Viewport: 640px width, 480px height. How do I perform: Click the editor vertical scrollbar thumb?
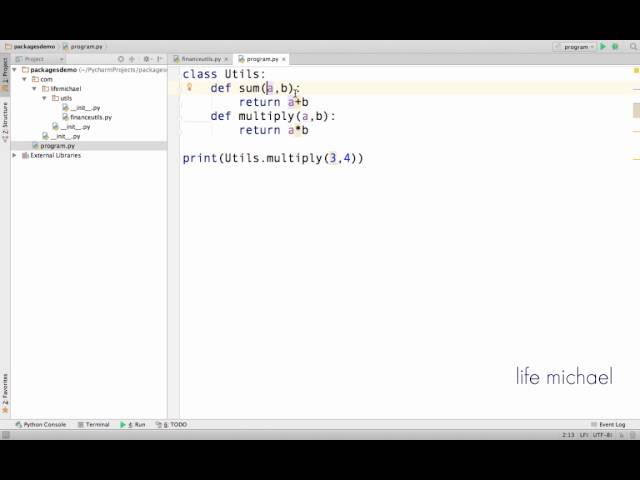click(636, 110)
